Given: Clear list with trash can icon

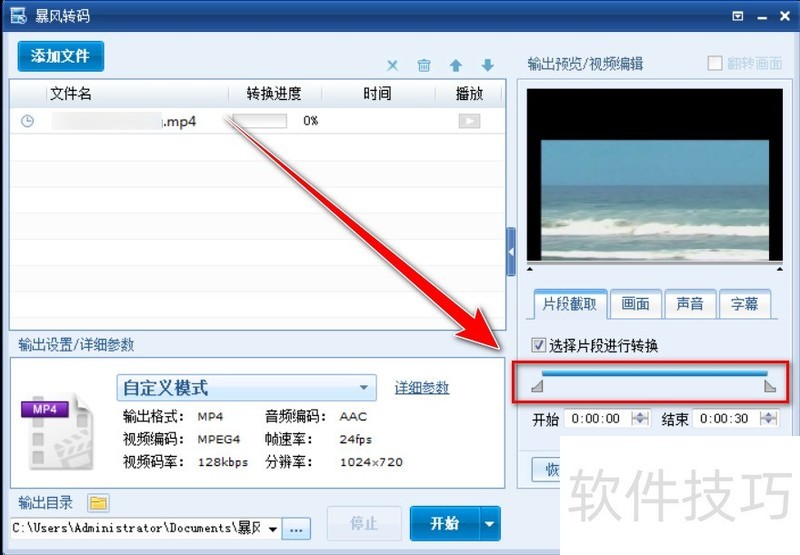Looking at the screenshot, I should pyautogui.click(x=424, y=65).
